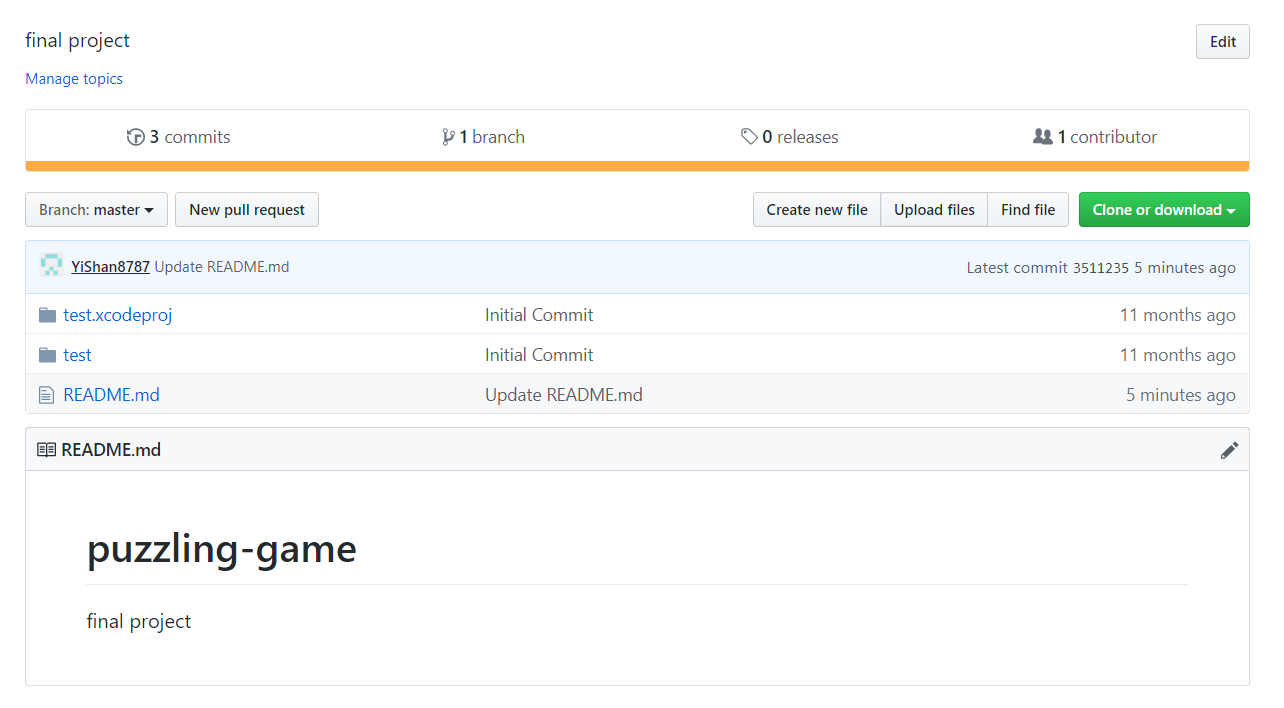View the 3 commits link

tap(179, 137)
